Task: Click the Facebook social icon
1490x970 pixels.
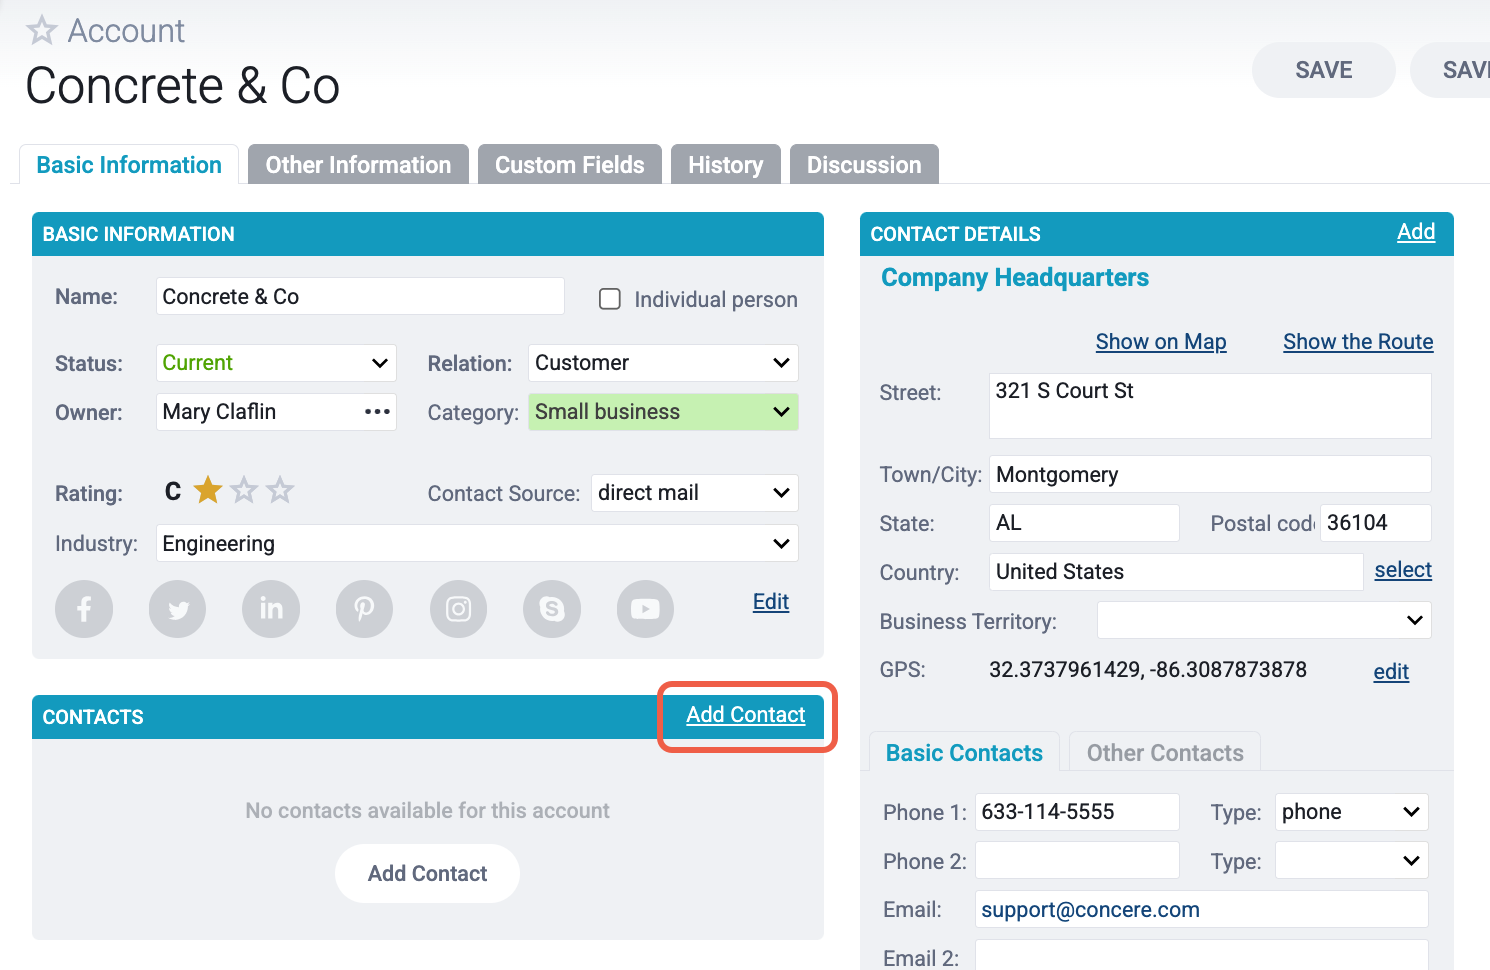Action: [84, 609]
